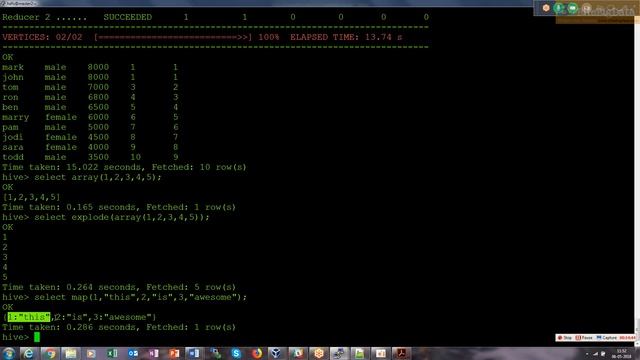Viewport: 640px width, 360px height.
Task: Open Skype from the taskbar
Action: coord(236,353)
